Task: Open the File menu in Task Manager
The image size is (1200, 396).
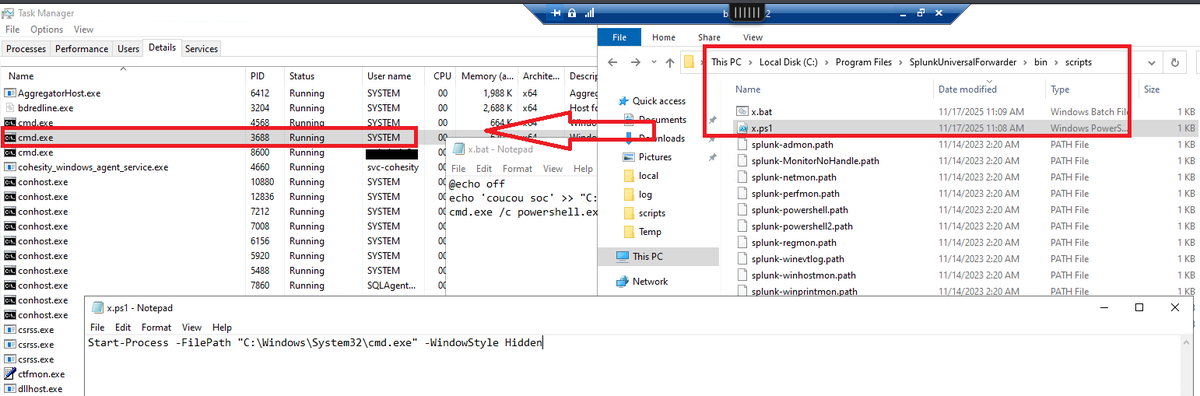Action: [12, 30]
